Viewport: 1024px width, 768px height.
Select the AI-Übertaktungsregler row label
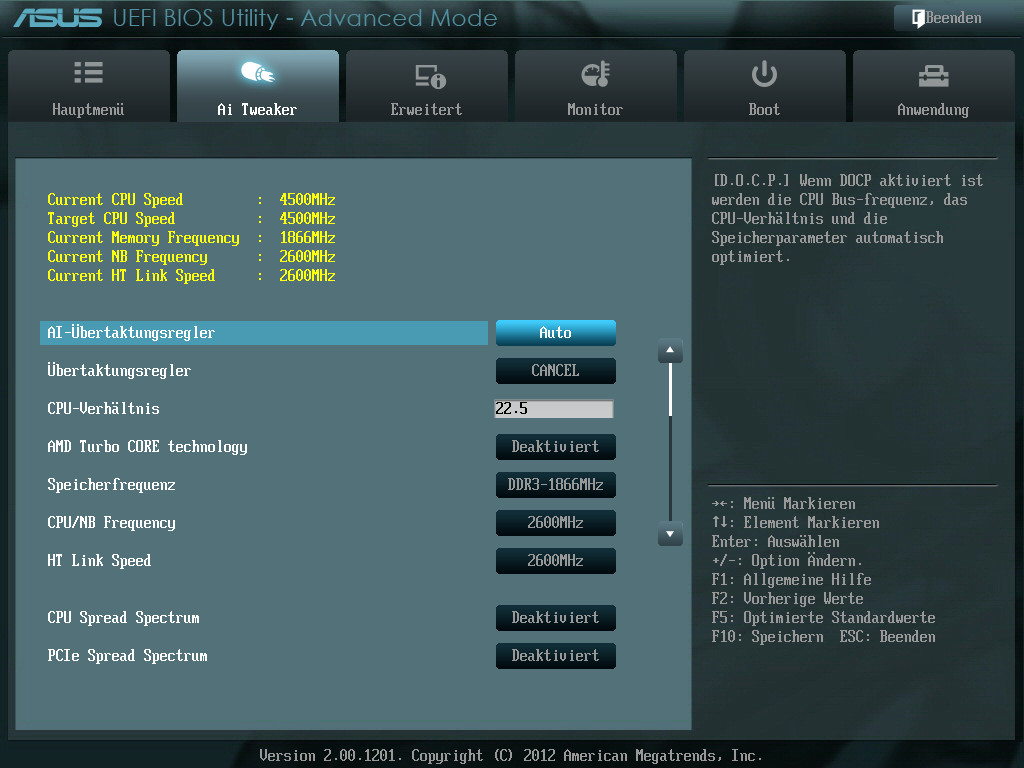pyautogui.click(x=131, y=332)
